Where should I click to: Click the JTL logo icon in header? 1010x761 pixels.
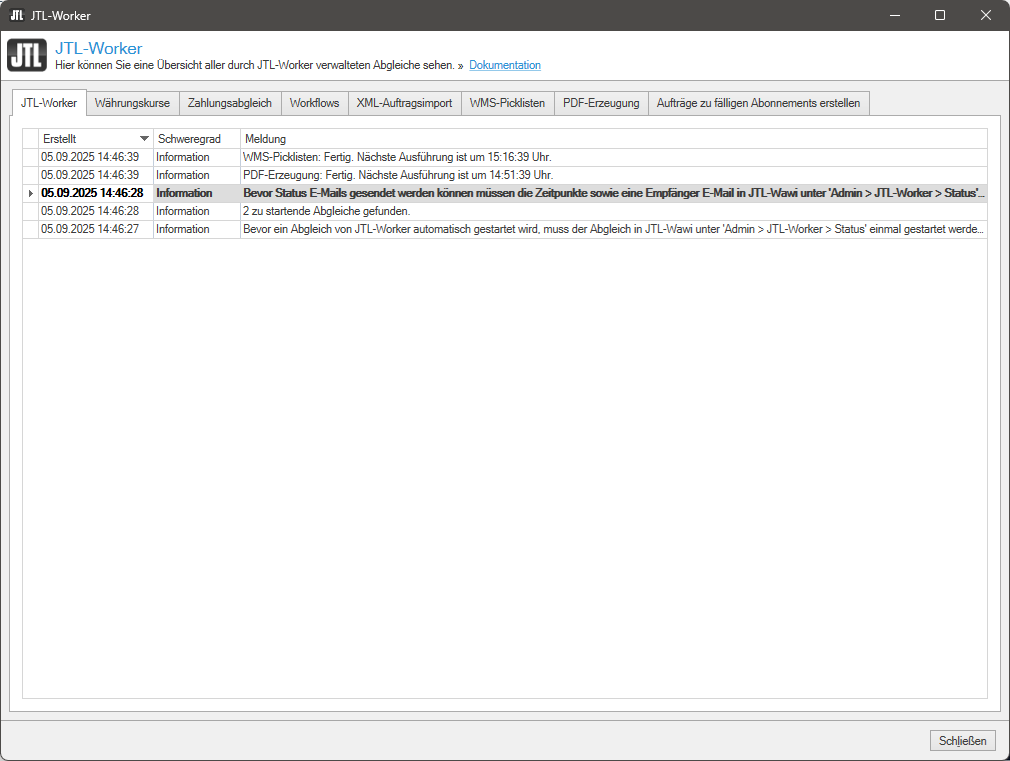coord(27,55)
